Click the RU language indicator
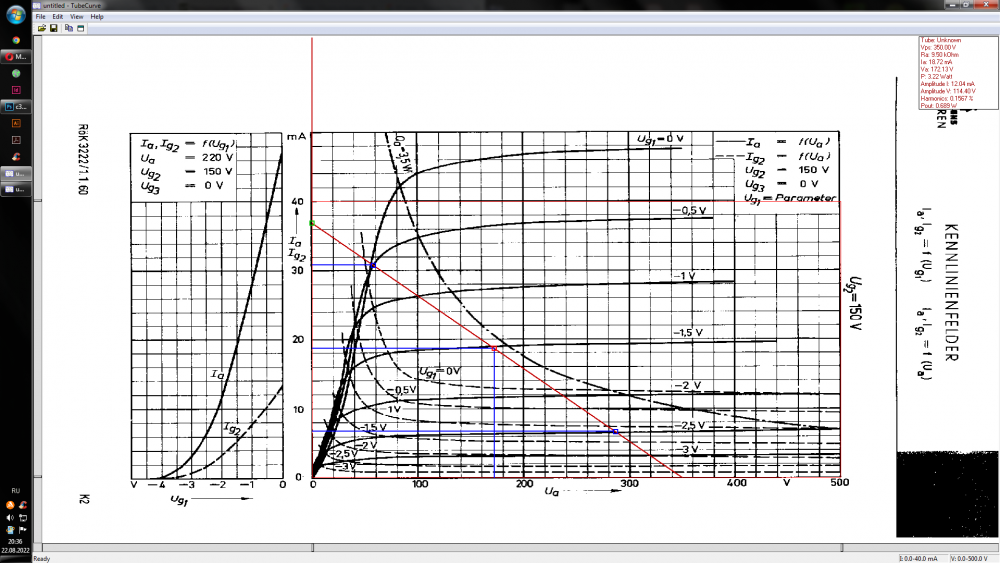The width and height of the screenshot is (1000, 563). 16,491
